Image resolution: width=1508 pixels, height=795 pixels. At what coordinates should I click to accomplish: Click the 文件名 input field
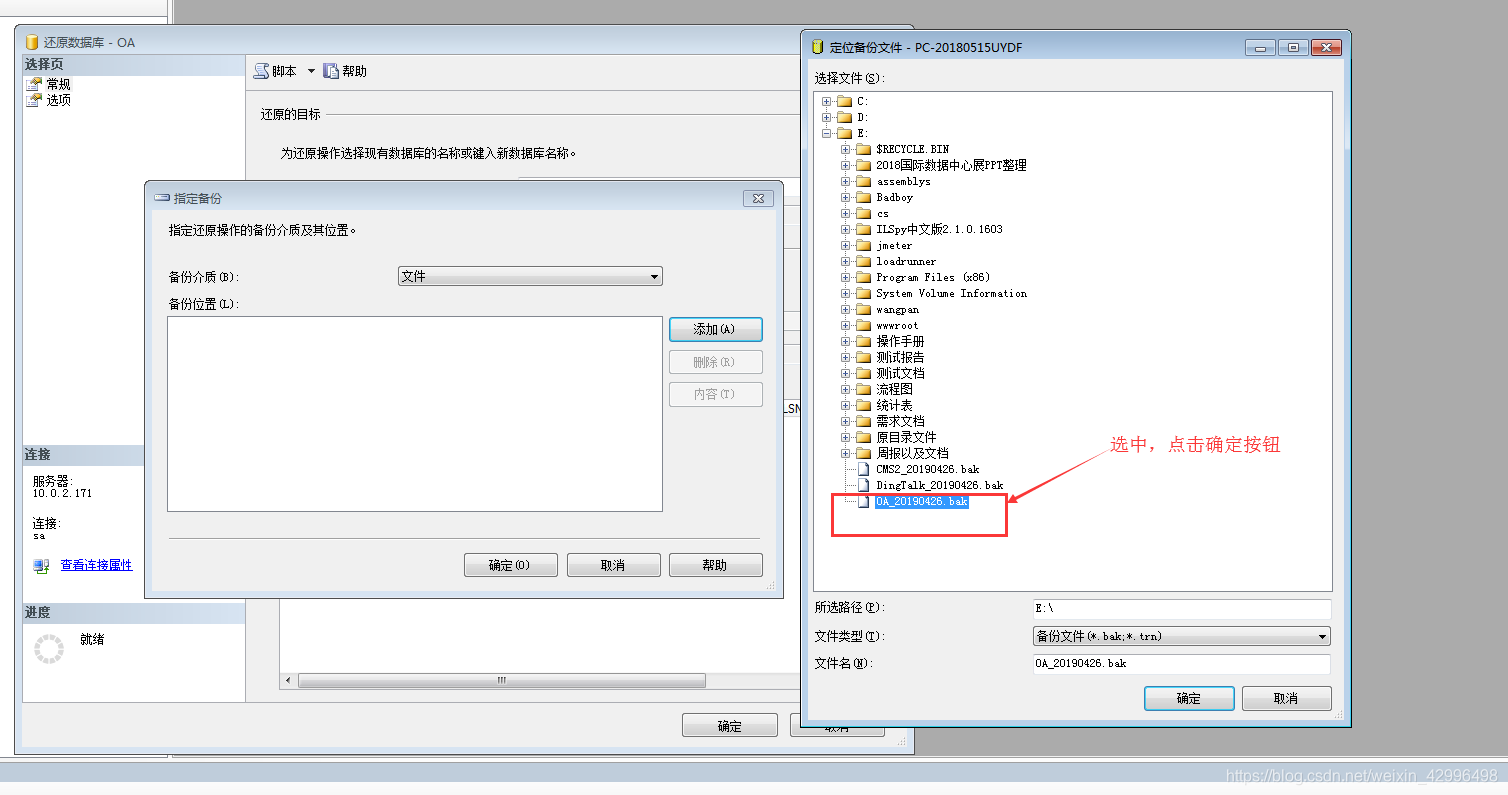tap(1182, 664)
